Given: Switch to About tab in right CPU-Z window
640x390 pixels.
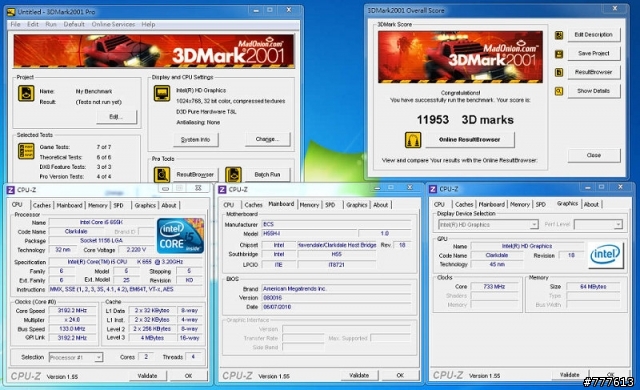Looking at the screenshot, I should click(x=591, y=204).
